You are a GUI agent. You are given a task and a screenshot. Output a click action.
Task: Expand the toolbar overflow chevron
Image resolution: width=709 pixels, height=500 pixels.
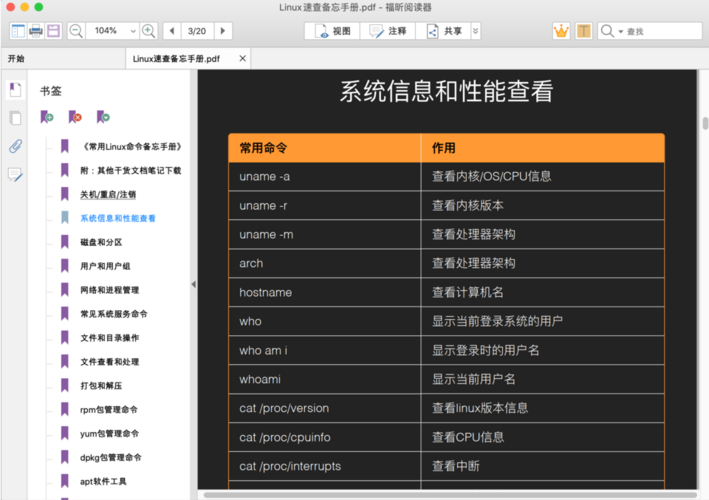[x=475, y=31]
